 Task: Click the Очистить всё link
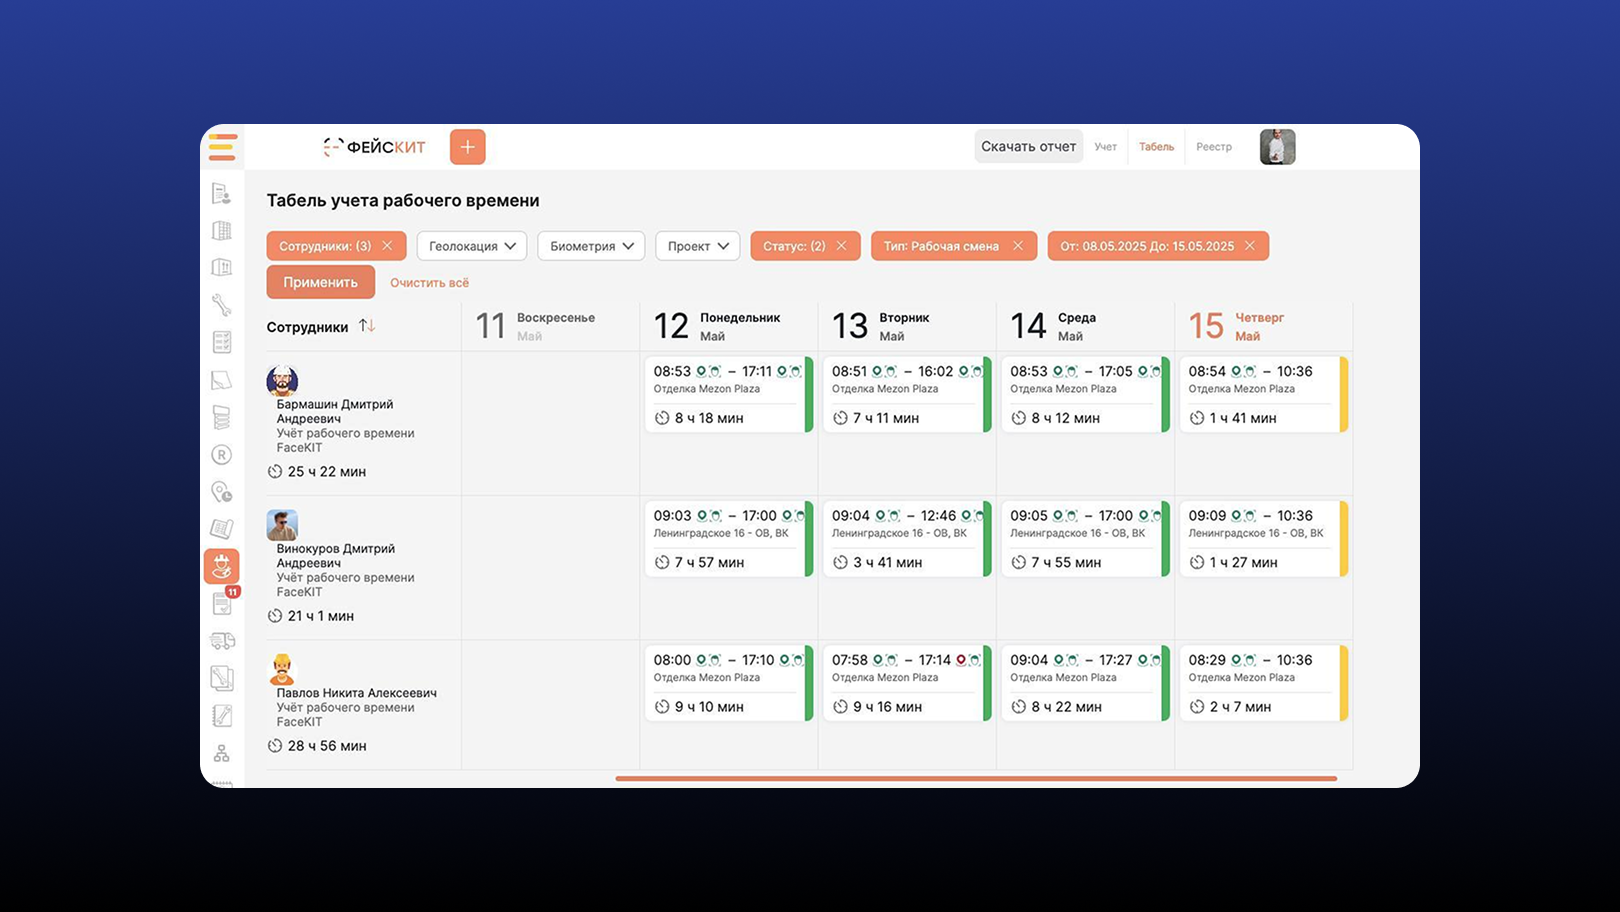pyautogui.click(x=429, y=283)
